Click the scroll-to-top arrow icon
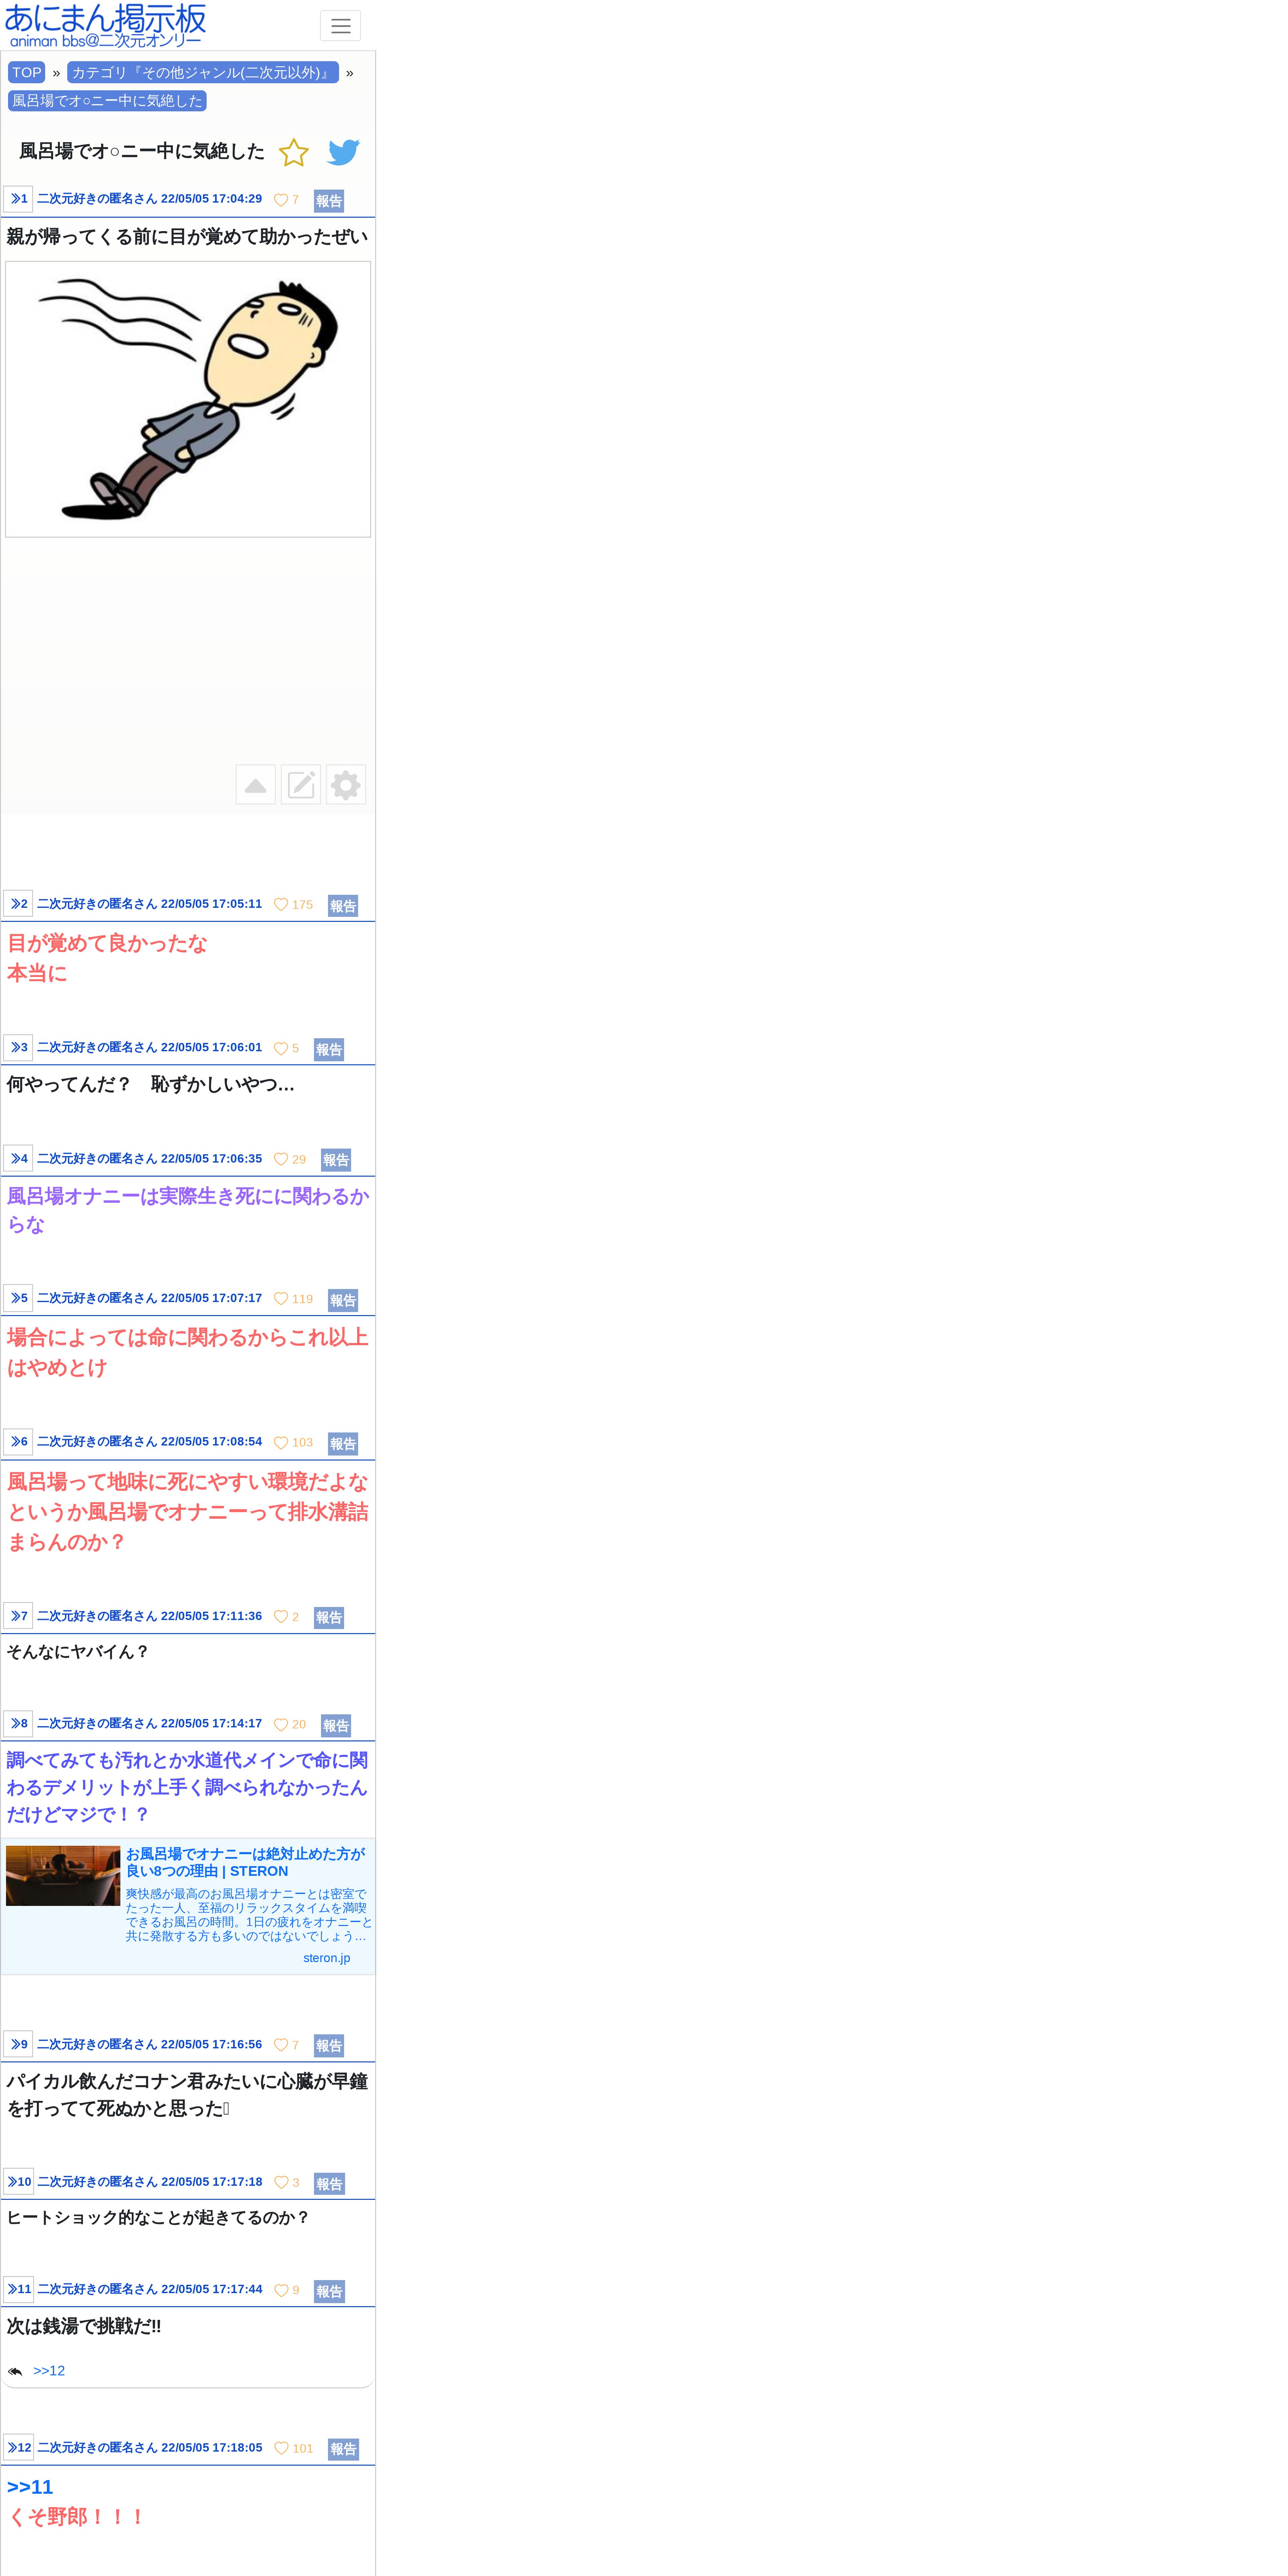The image size is (1288, 2576). 256,785
